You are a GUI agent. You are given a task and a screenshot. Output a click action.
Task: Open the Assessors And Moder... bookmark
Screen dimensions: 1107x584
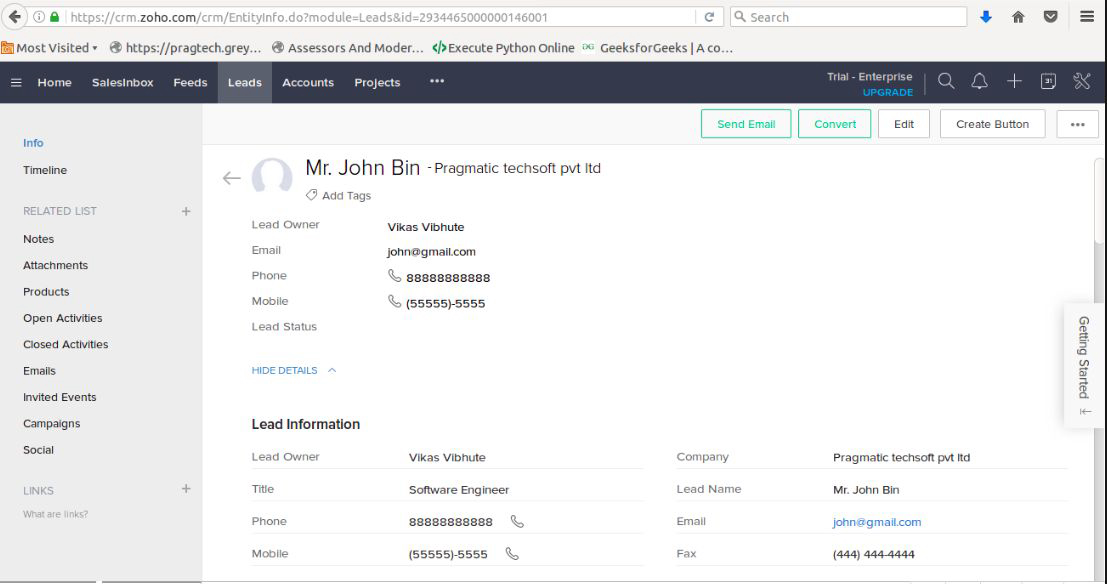coord(348,48)
